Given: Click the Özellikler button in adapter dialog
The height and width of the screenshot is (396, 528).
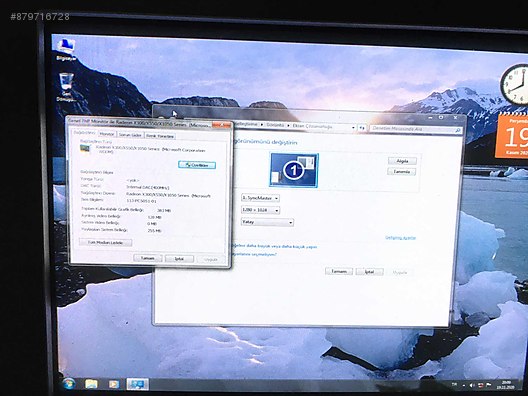Looking at the screenshot, I should click(x=197, y=165).
